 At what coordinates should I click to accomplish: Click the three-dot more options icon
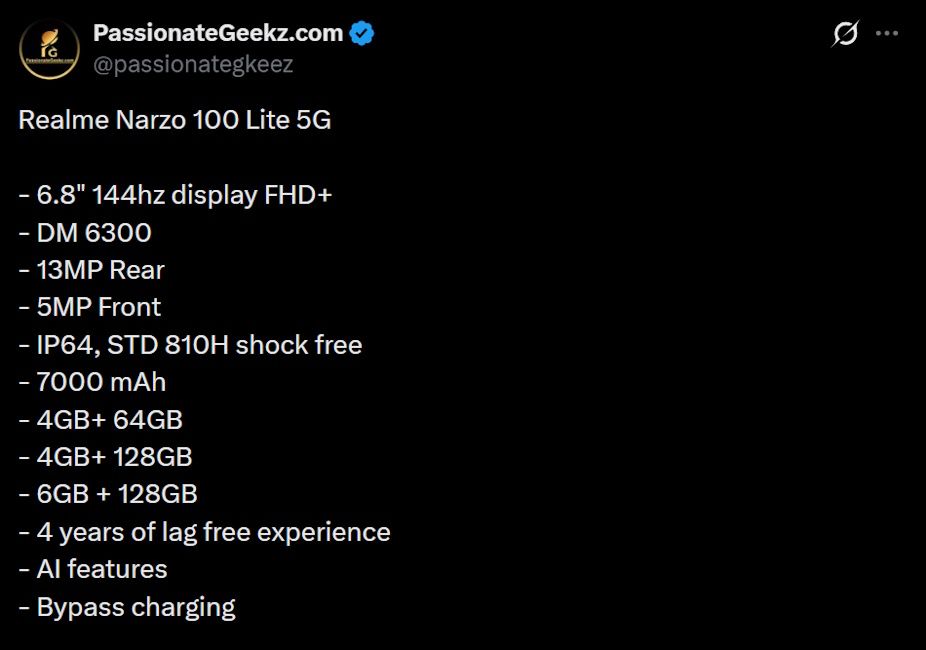click(x=886, y=33)
